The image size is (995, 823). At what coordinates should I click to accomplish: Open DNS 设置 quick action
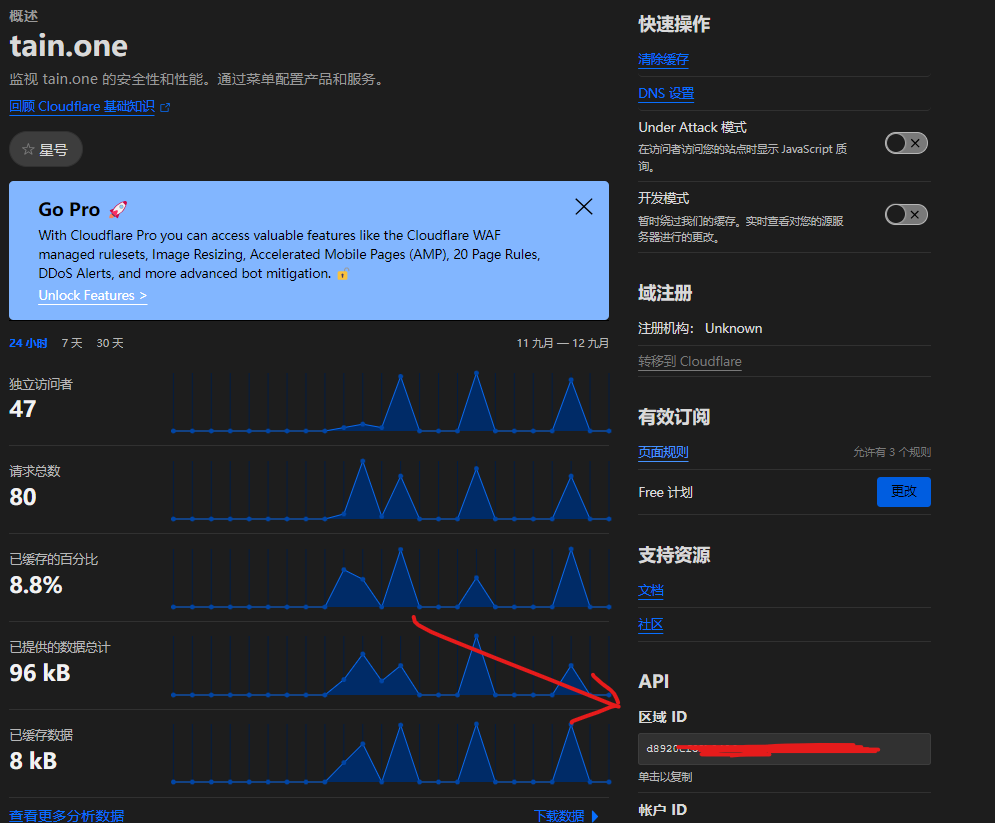click(x=666, y=94)
